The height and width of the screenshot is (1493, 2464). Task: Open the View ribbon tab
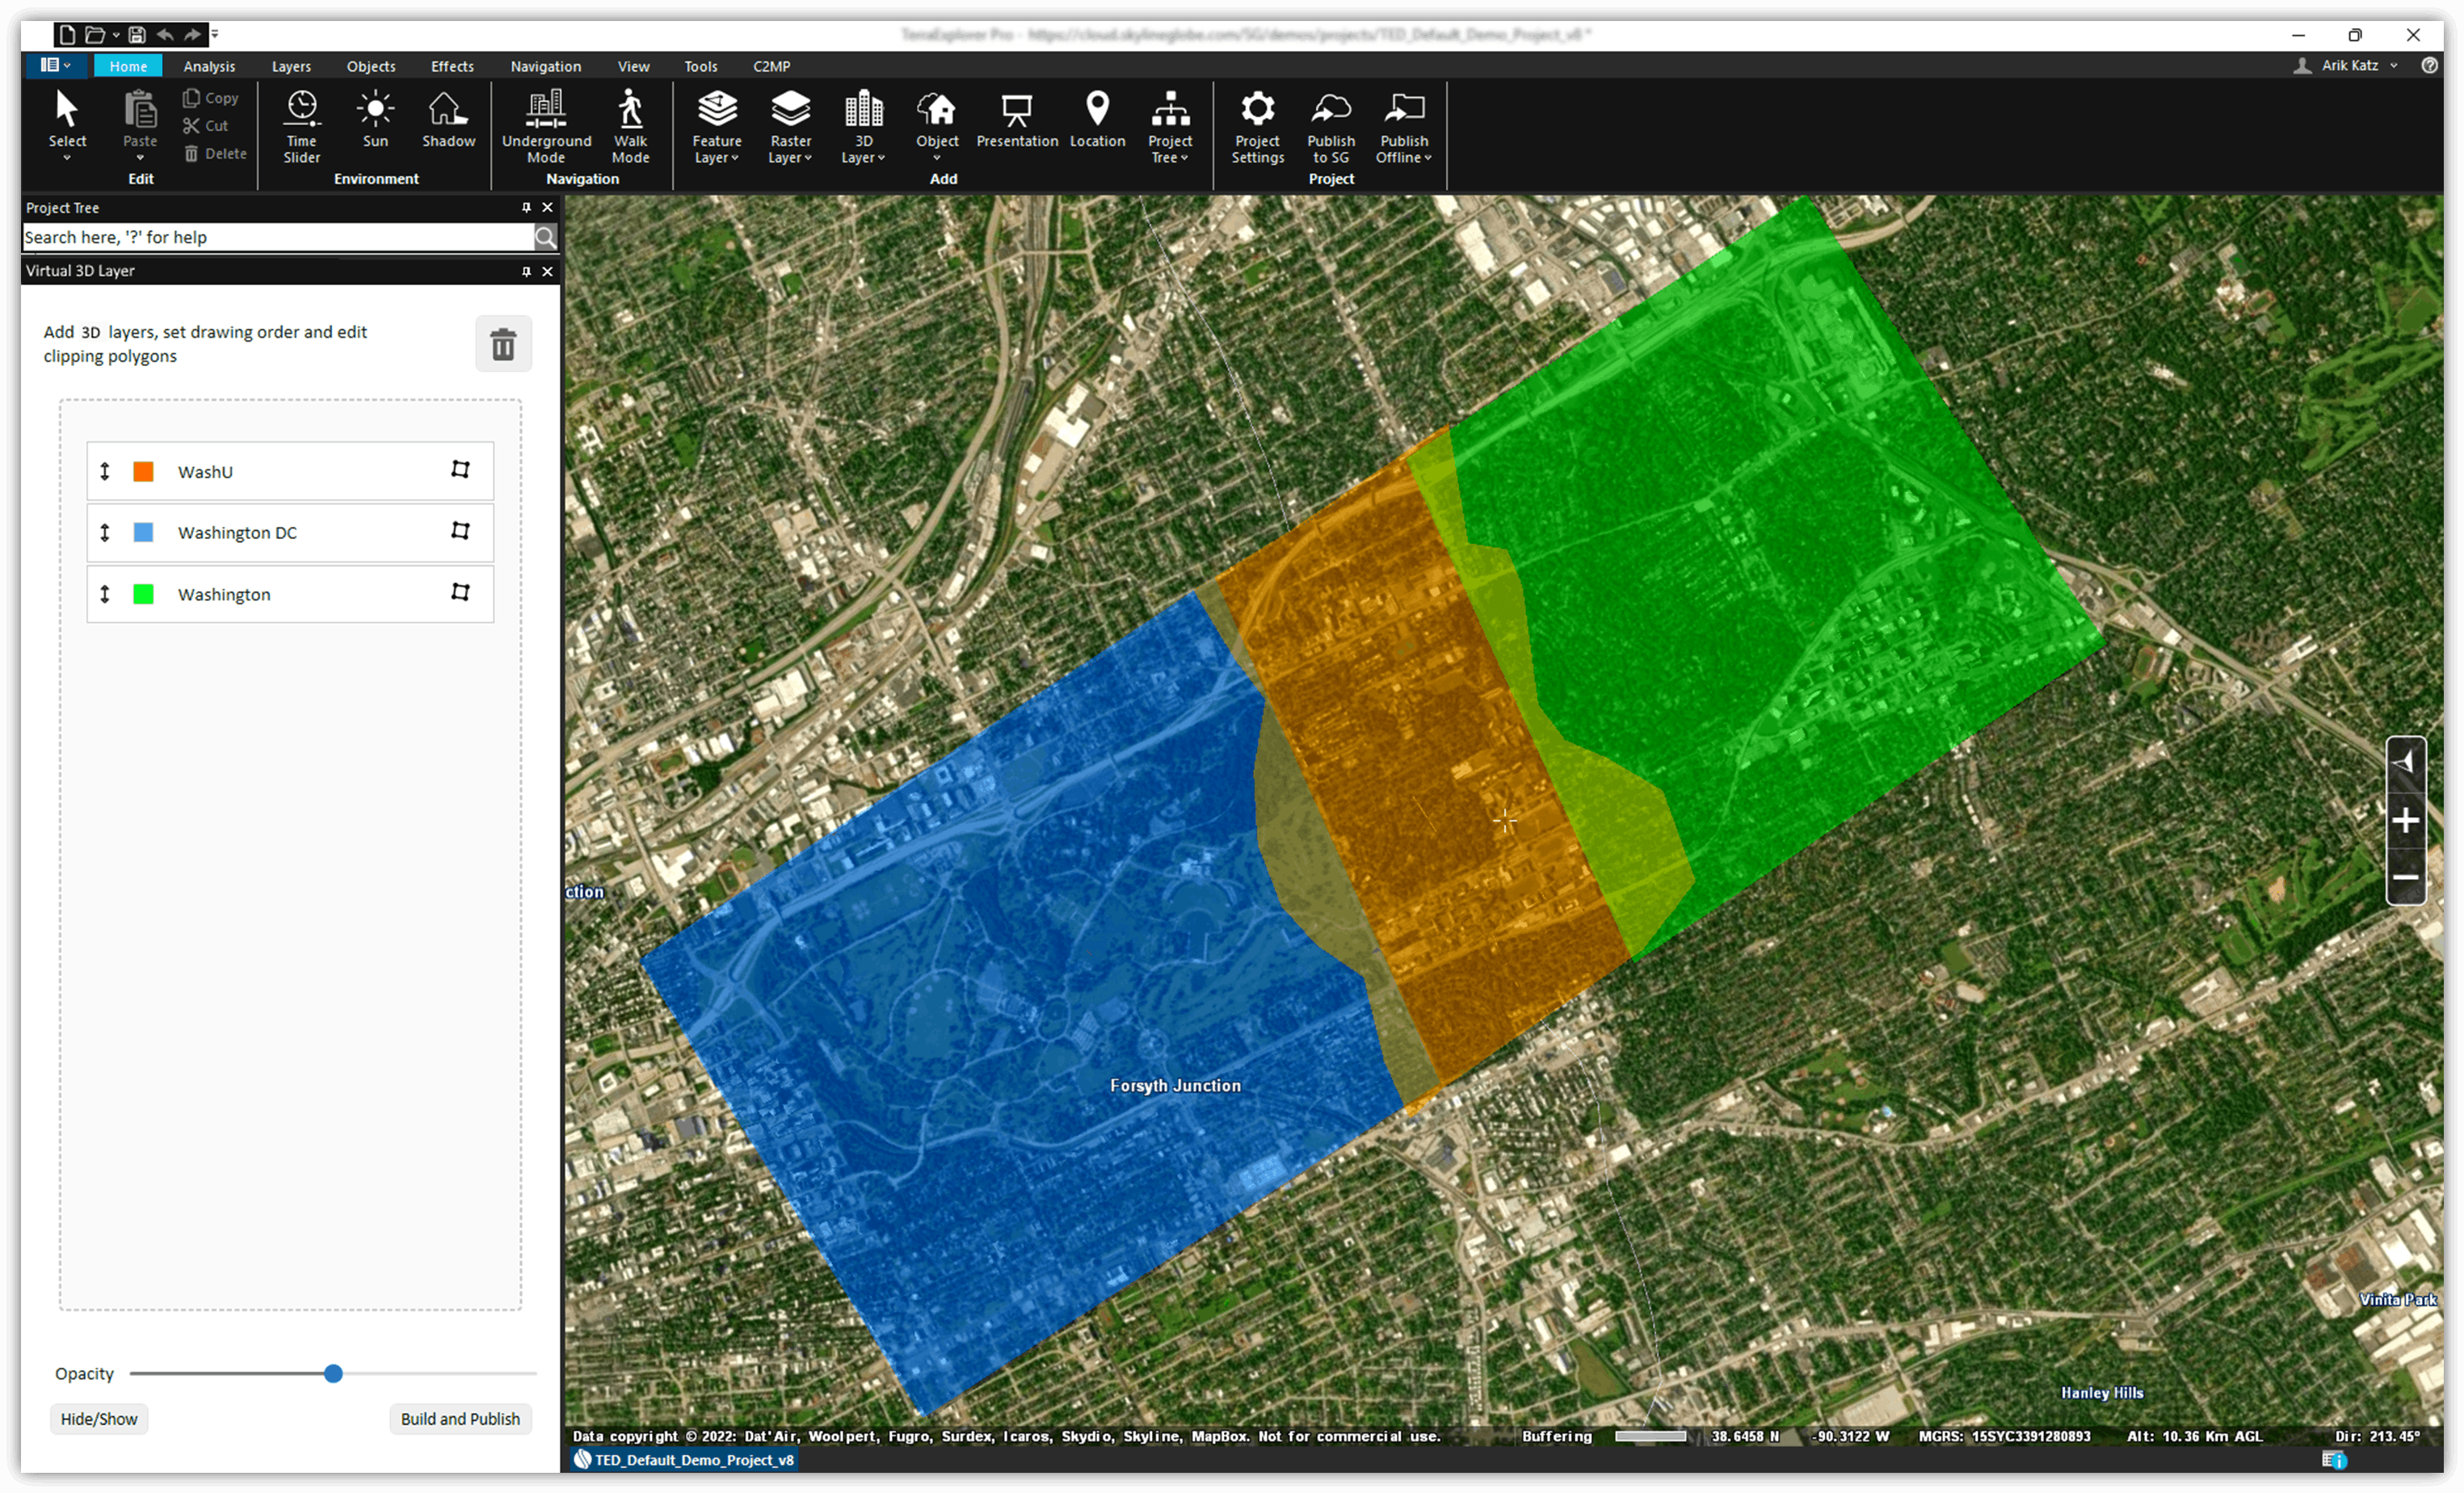633,66
